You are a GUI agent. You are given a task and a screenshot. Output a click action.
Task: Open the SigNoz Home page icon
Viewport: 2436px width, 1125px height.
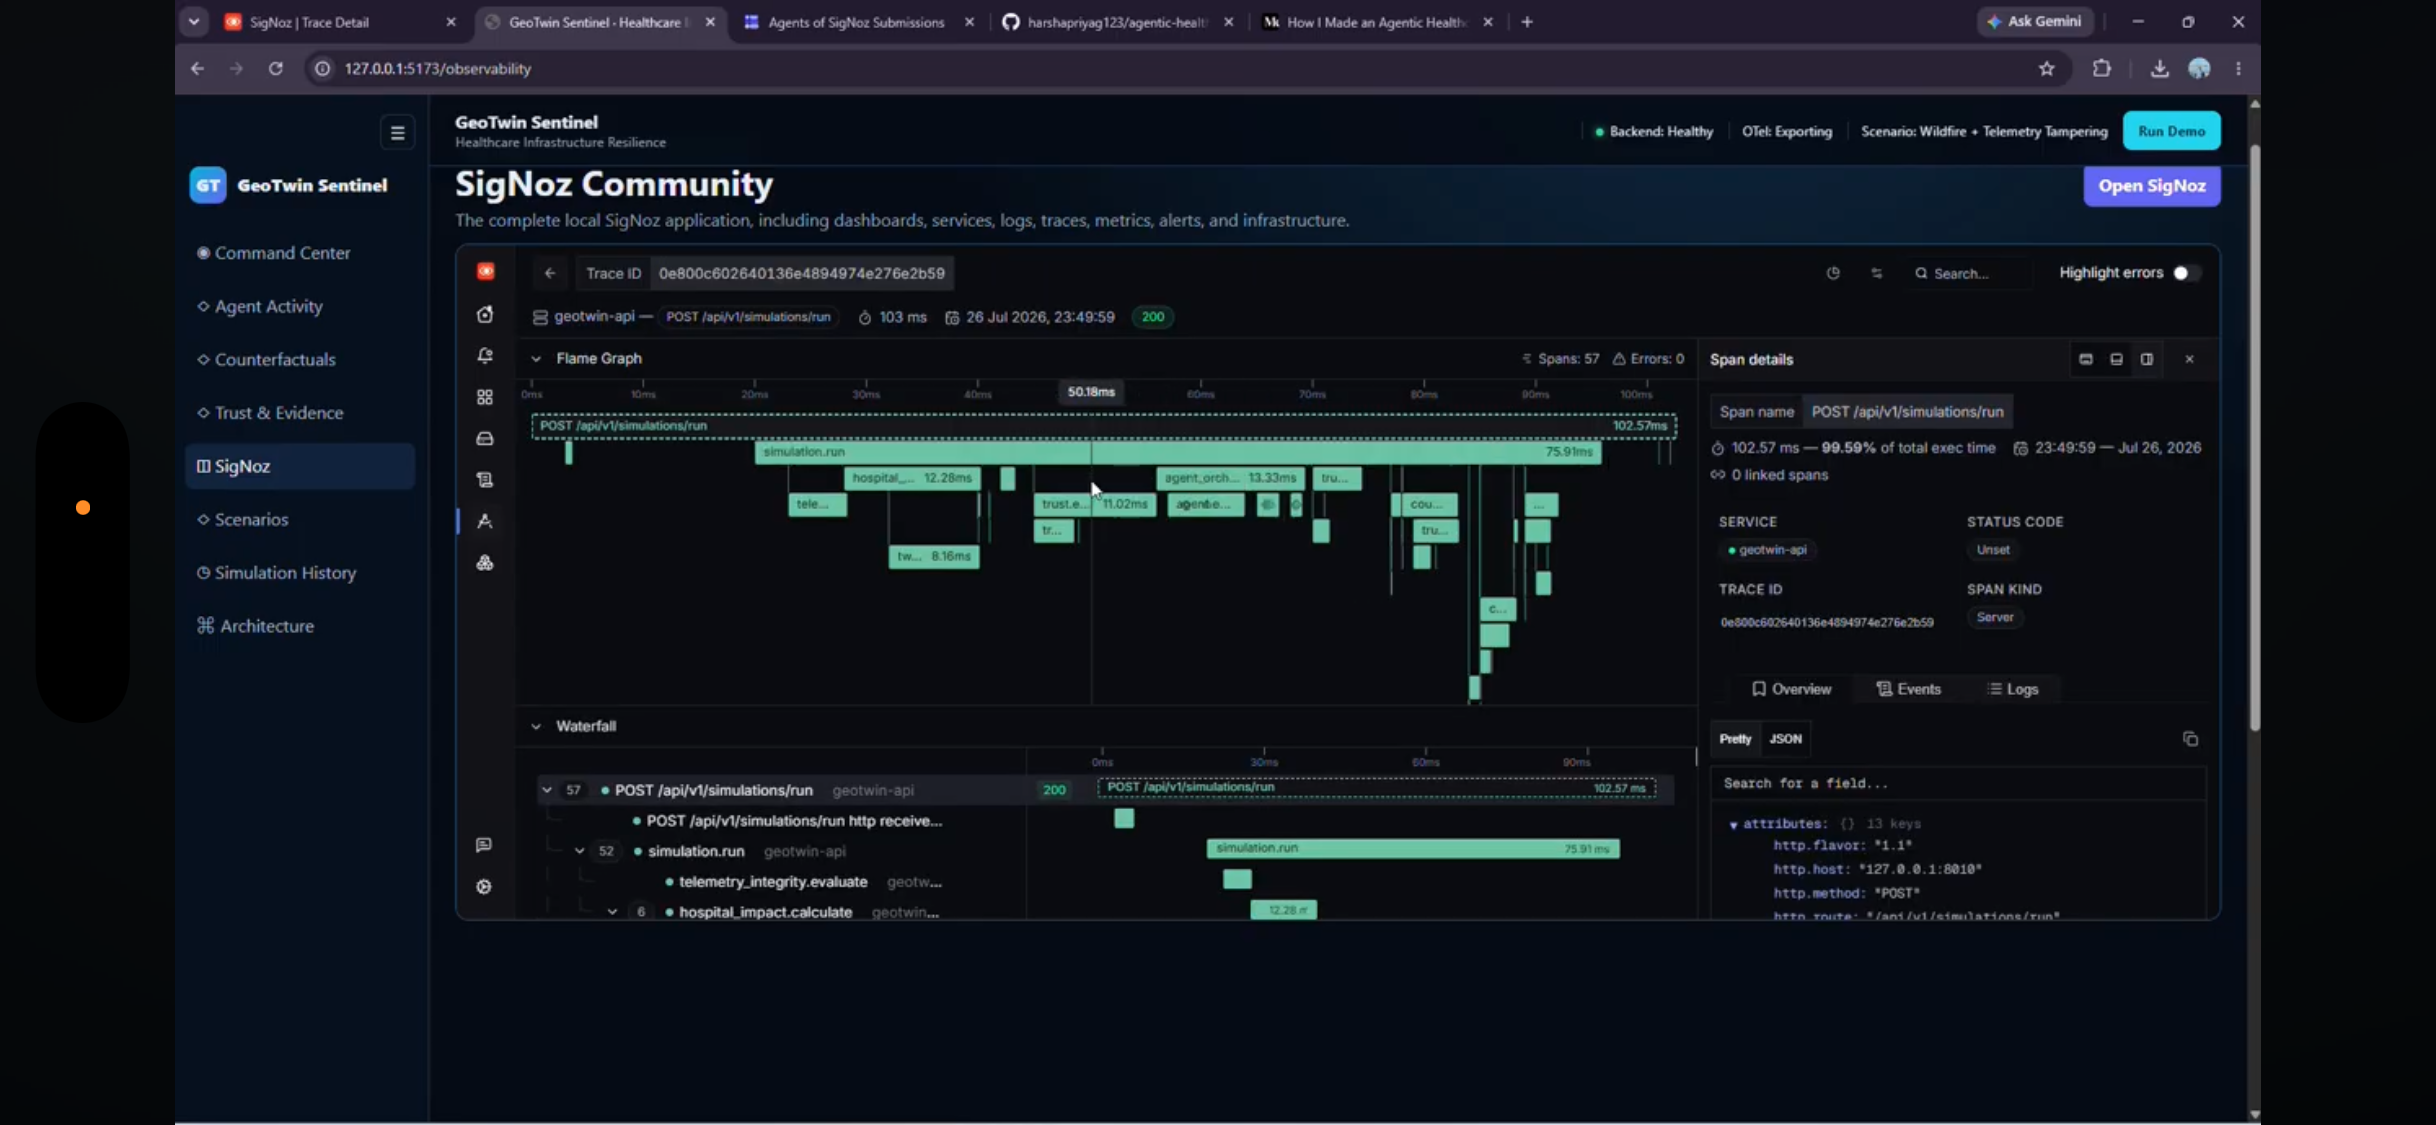tap(485, 314)
